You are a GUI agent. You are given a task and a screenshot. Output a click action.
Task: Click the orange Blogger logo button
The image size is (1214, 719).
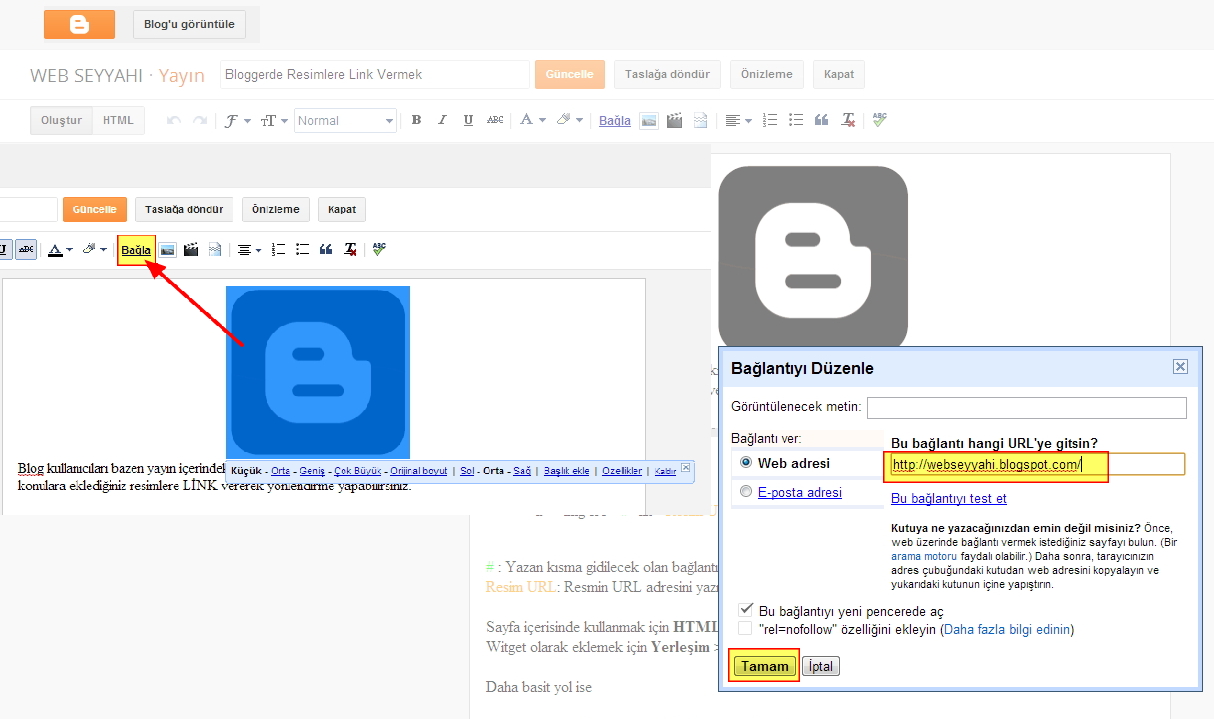click(79, 24)
